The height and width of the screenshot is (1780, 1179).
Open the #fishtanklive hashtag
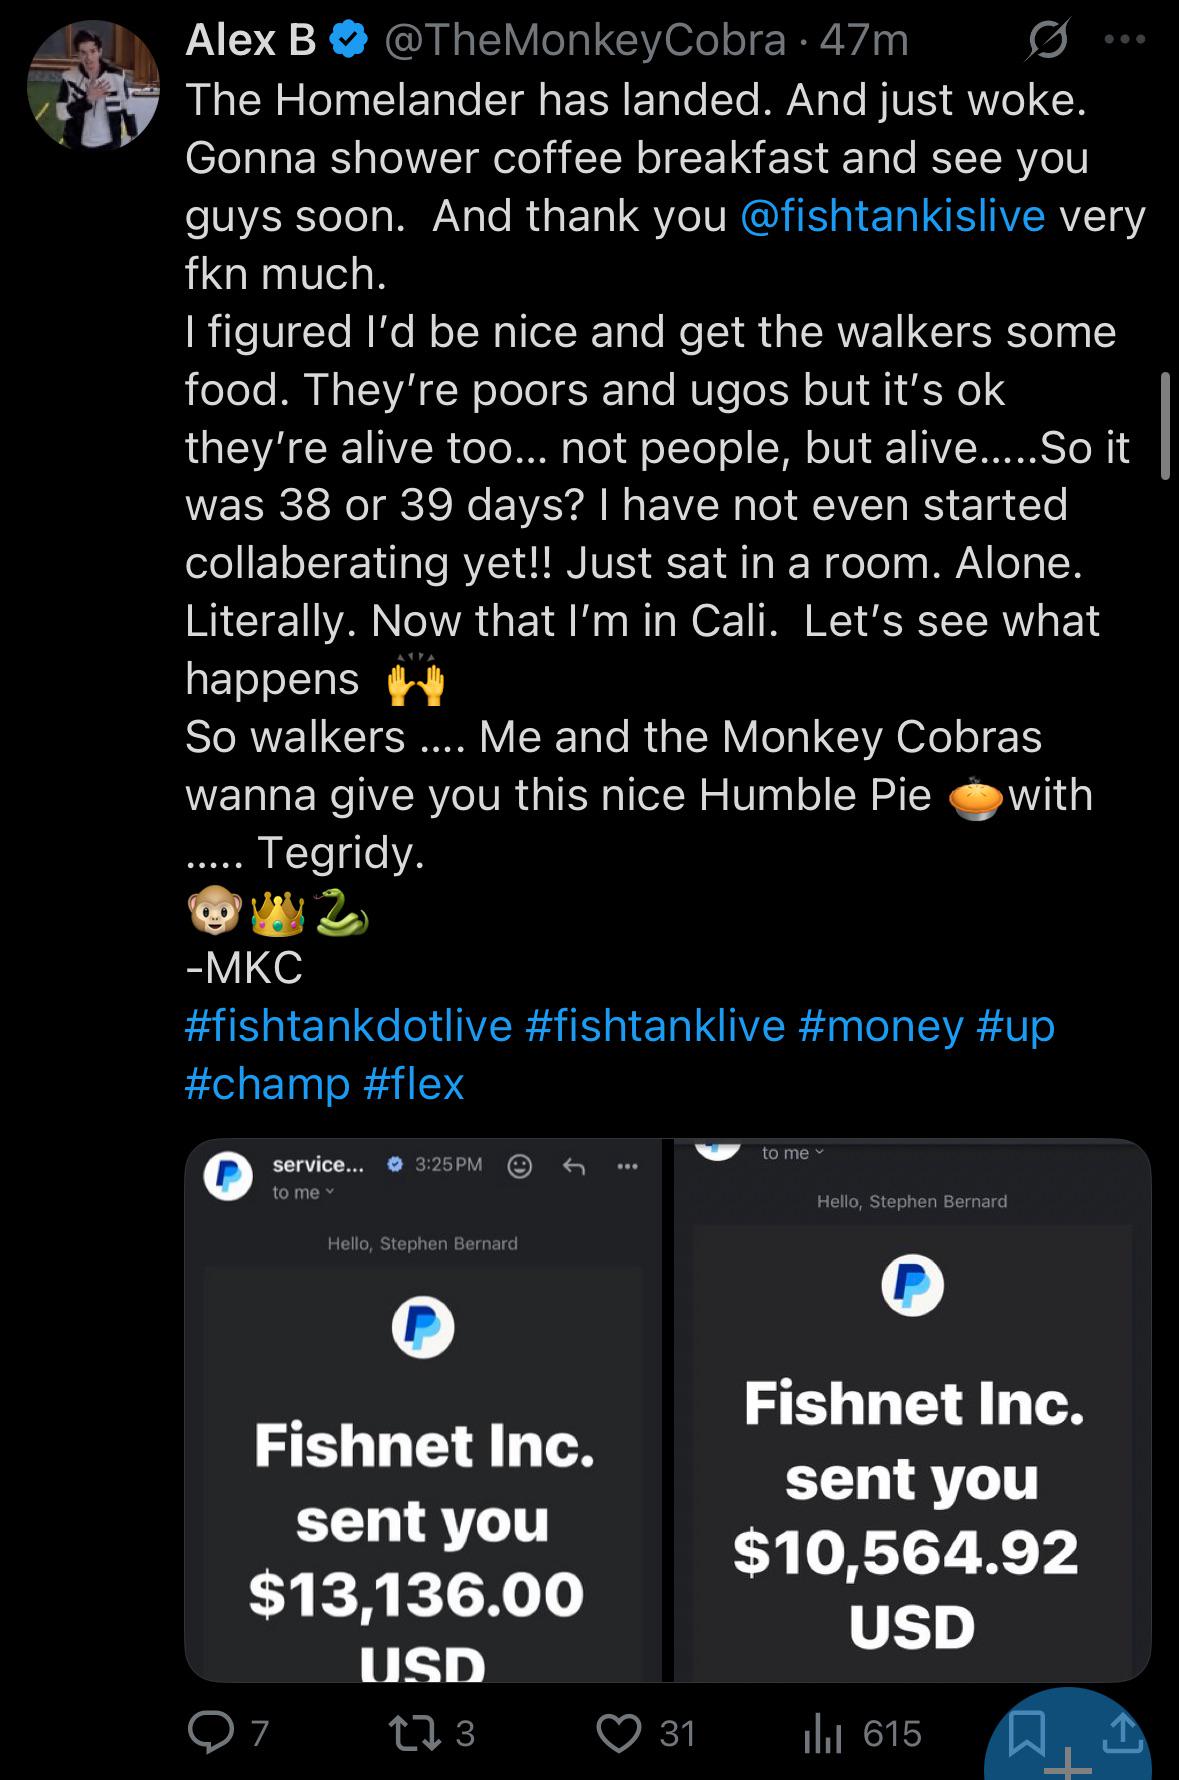(655, 1026)
